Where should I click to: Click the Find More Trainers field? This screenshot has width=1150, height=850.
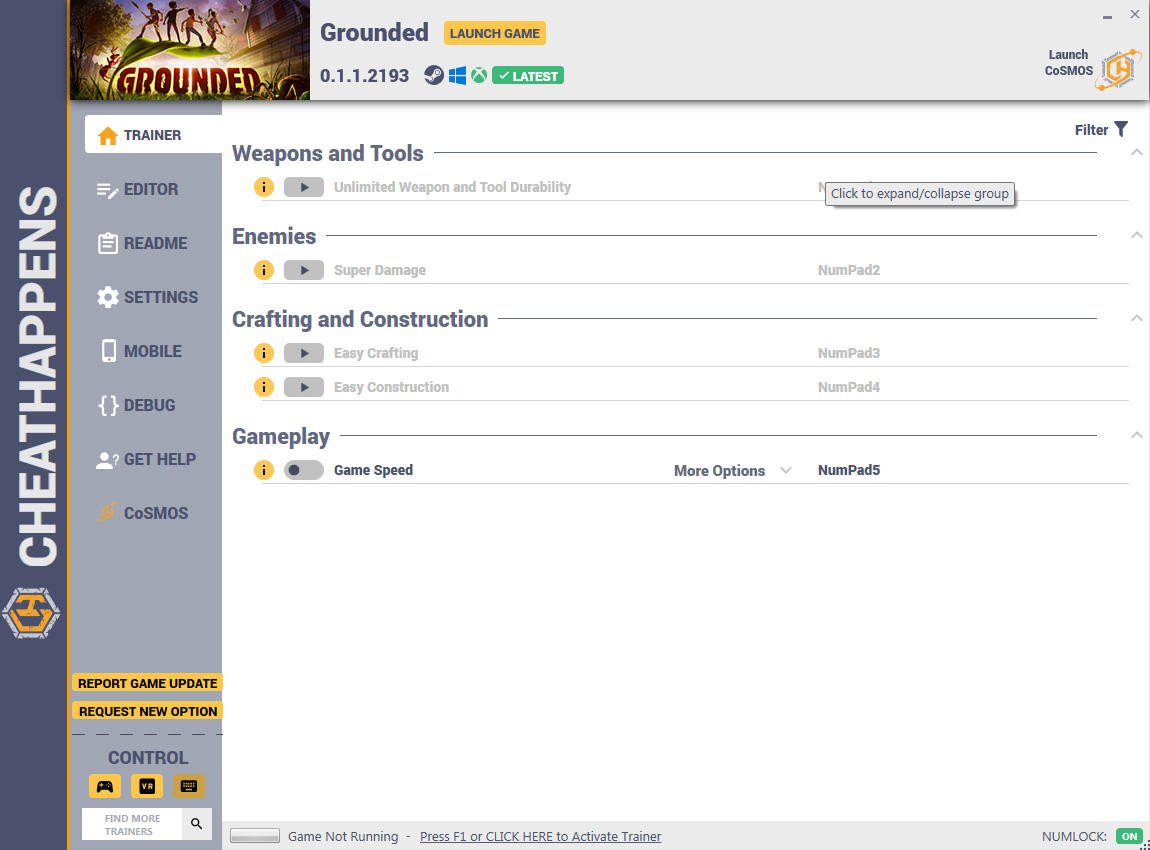click(x=132, y=824)
